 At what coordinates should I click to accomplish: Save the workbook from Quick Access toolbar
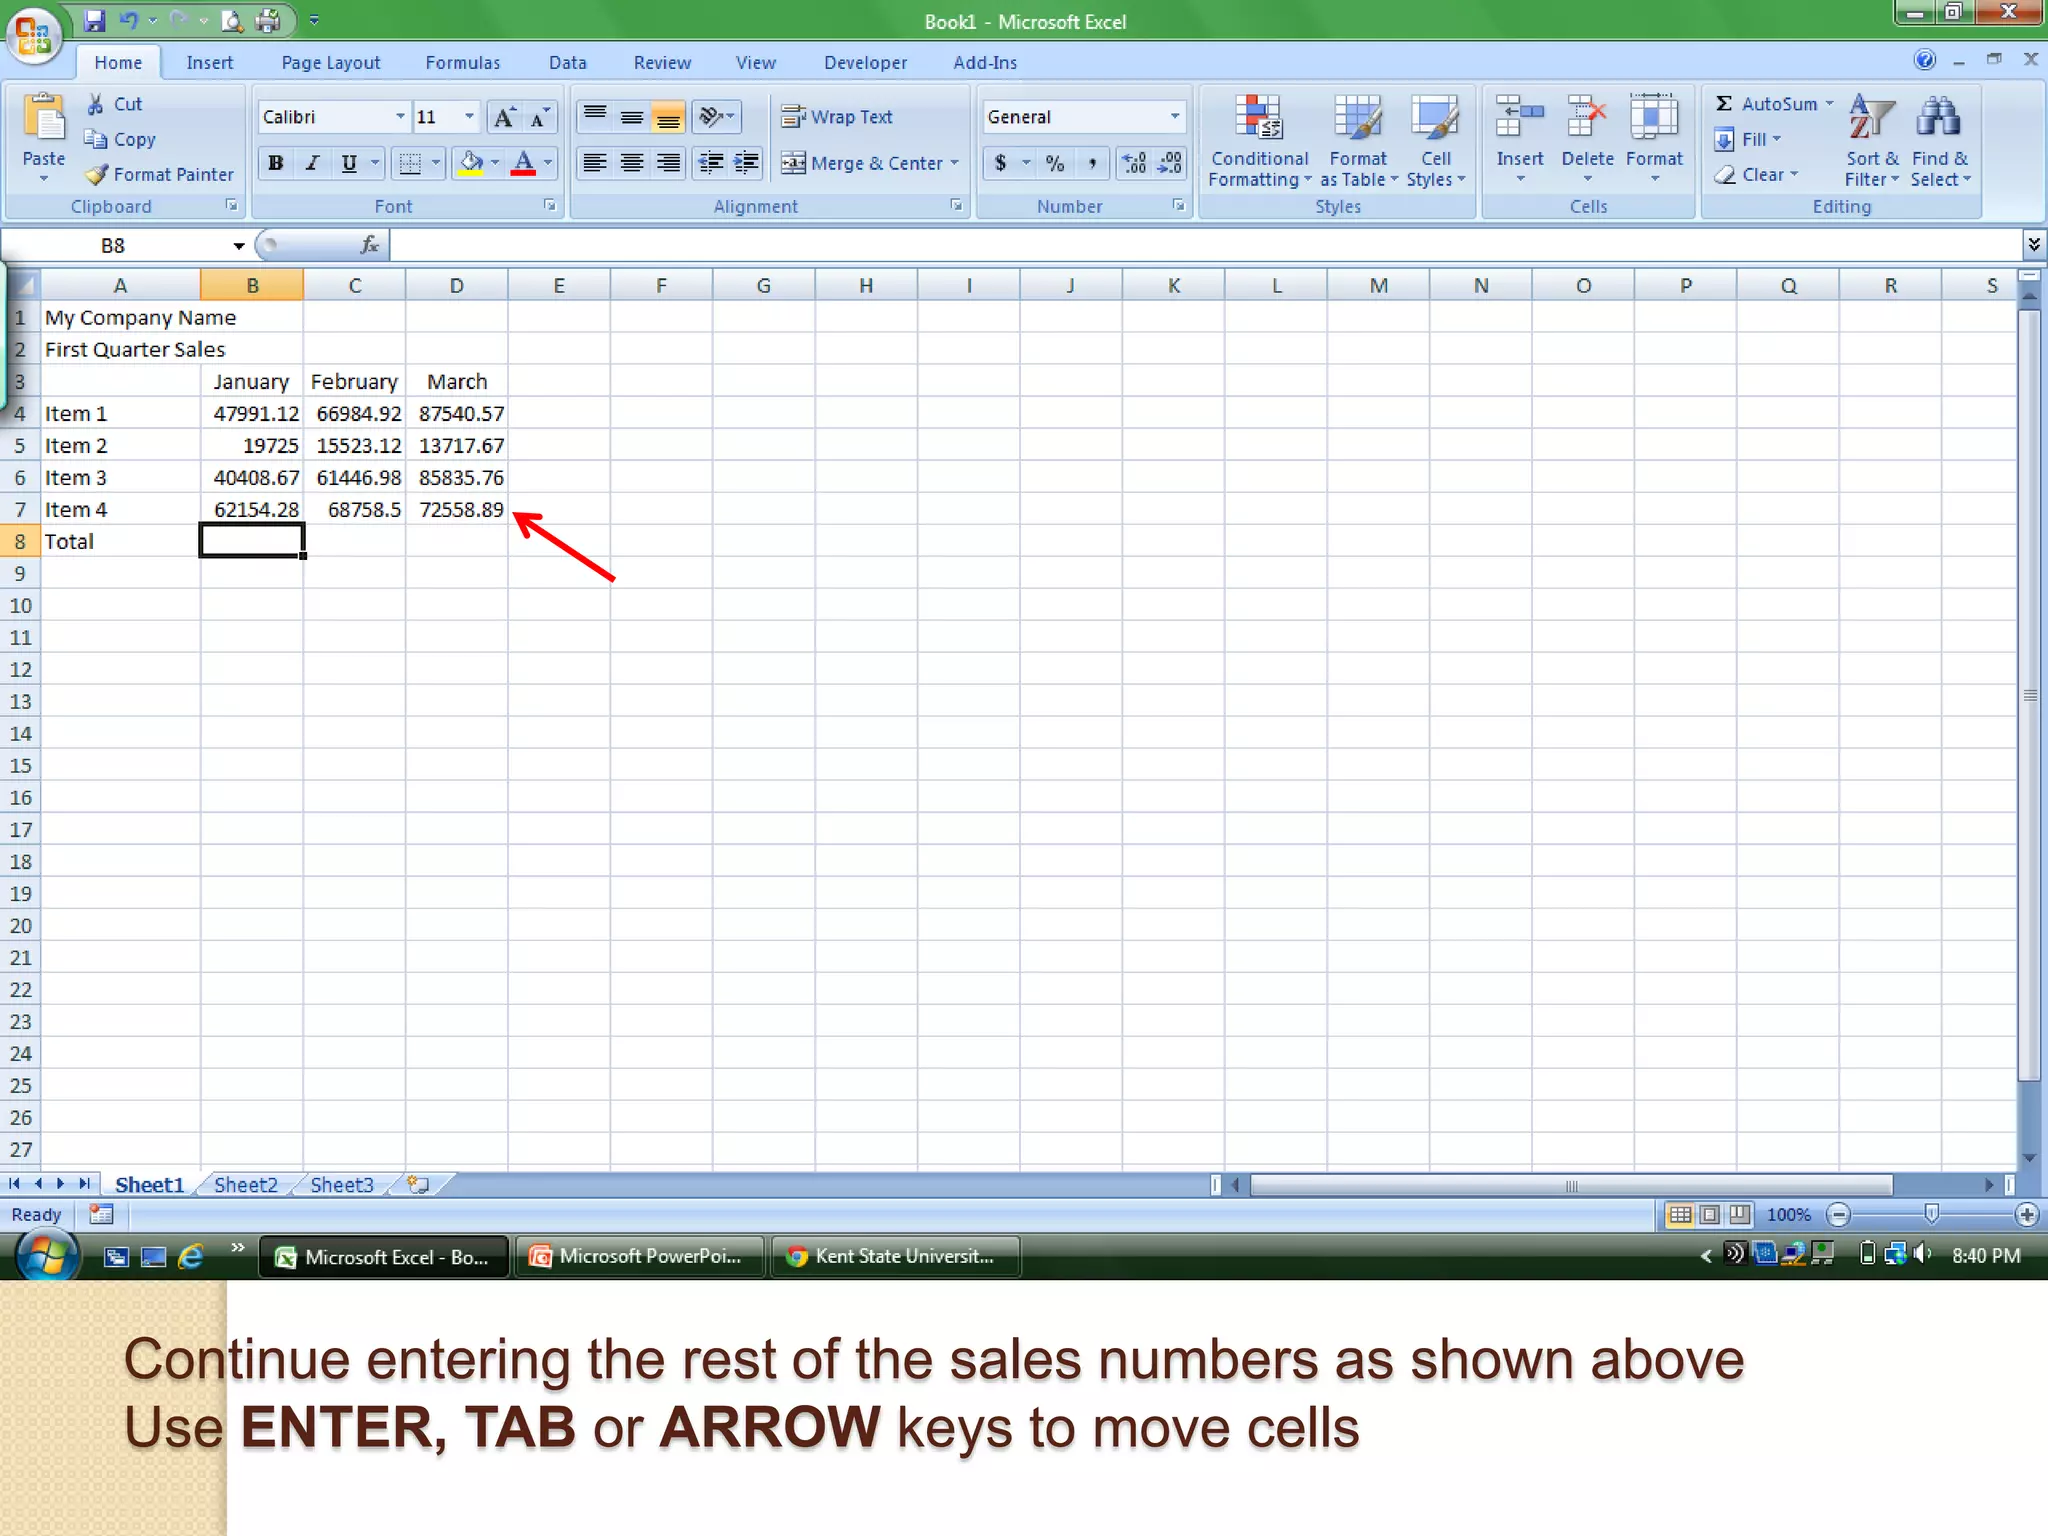(x=94, y=20)
